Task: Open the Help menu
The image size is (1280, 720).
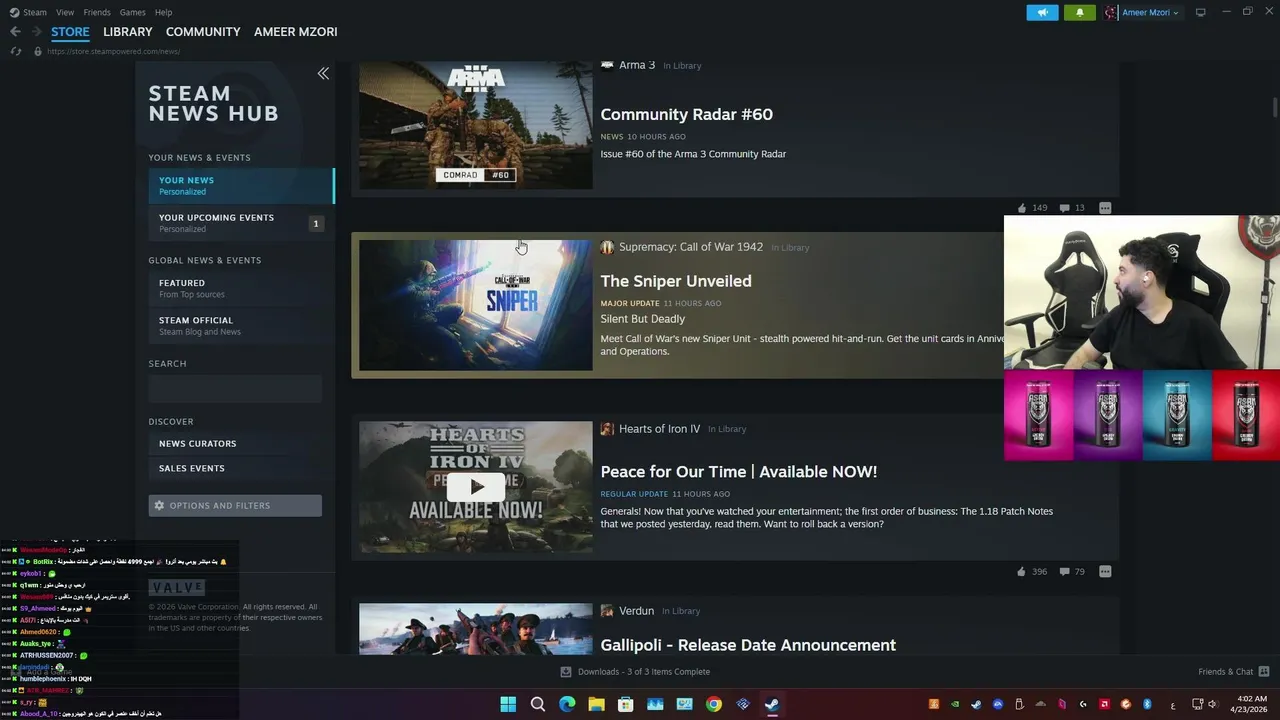Action: (x=164, y=12)
